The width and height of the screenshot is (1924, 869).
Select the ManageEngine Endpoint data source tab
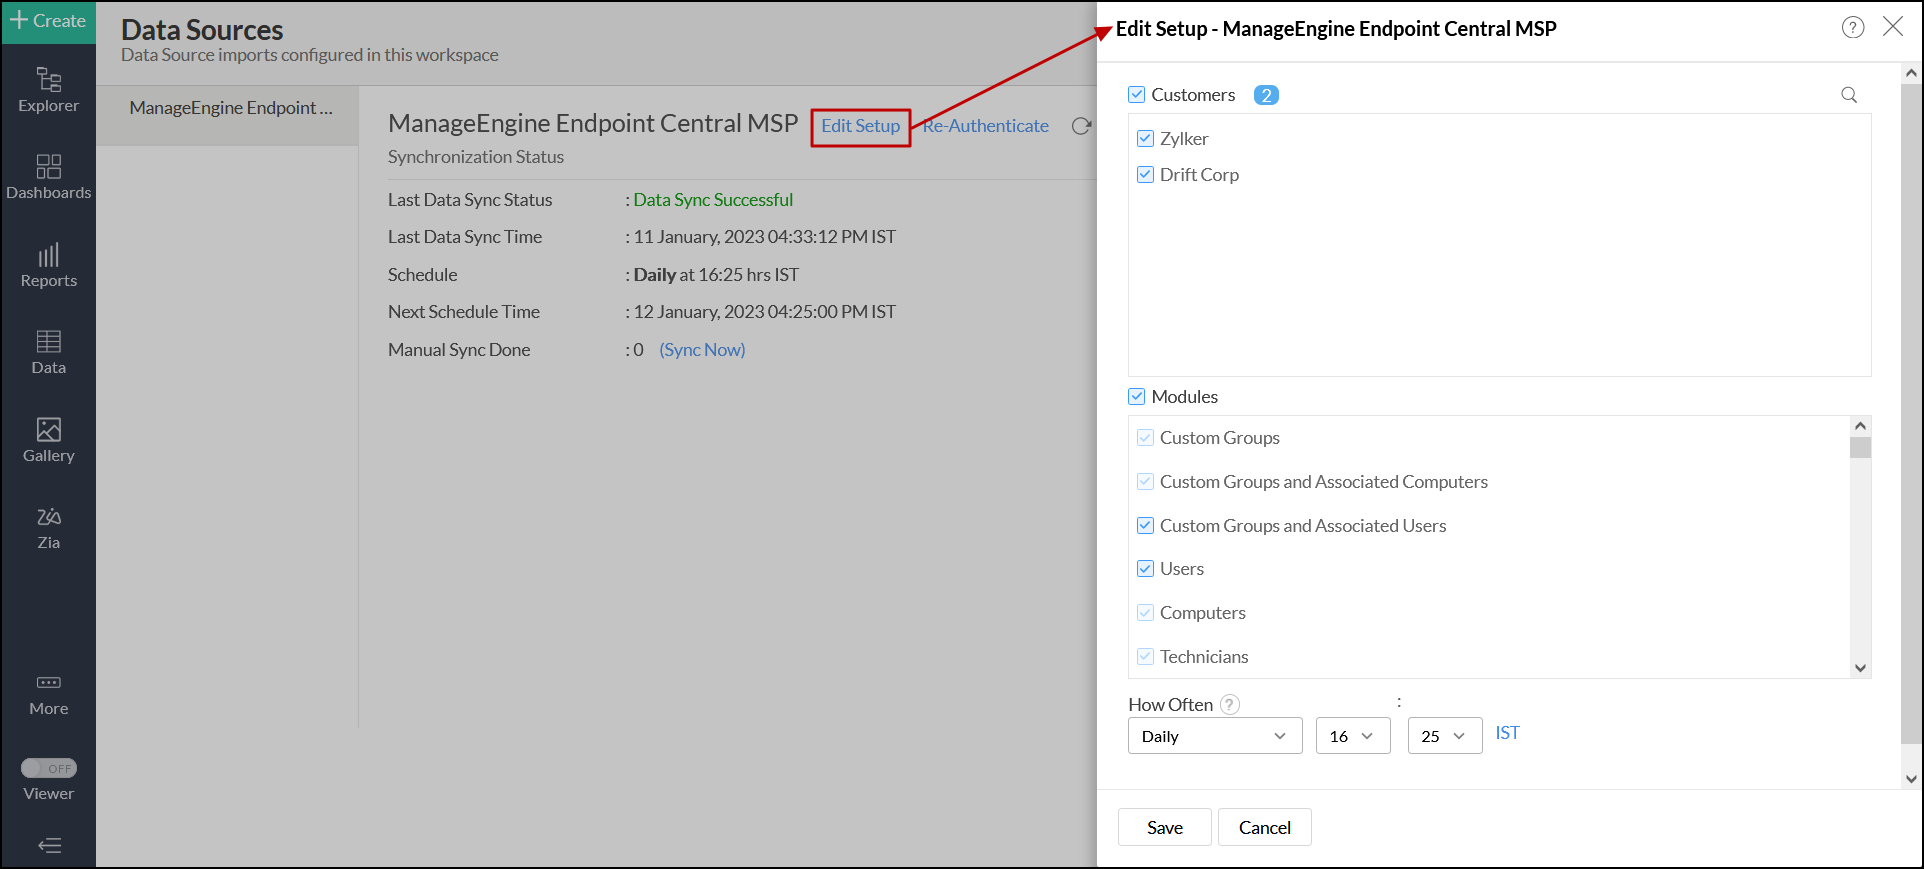coord(230,108)
